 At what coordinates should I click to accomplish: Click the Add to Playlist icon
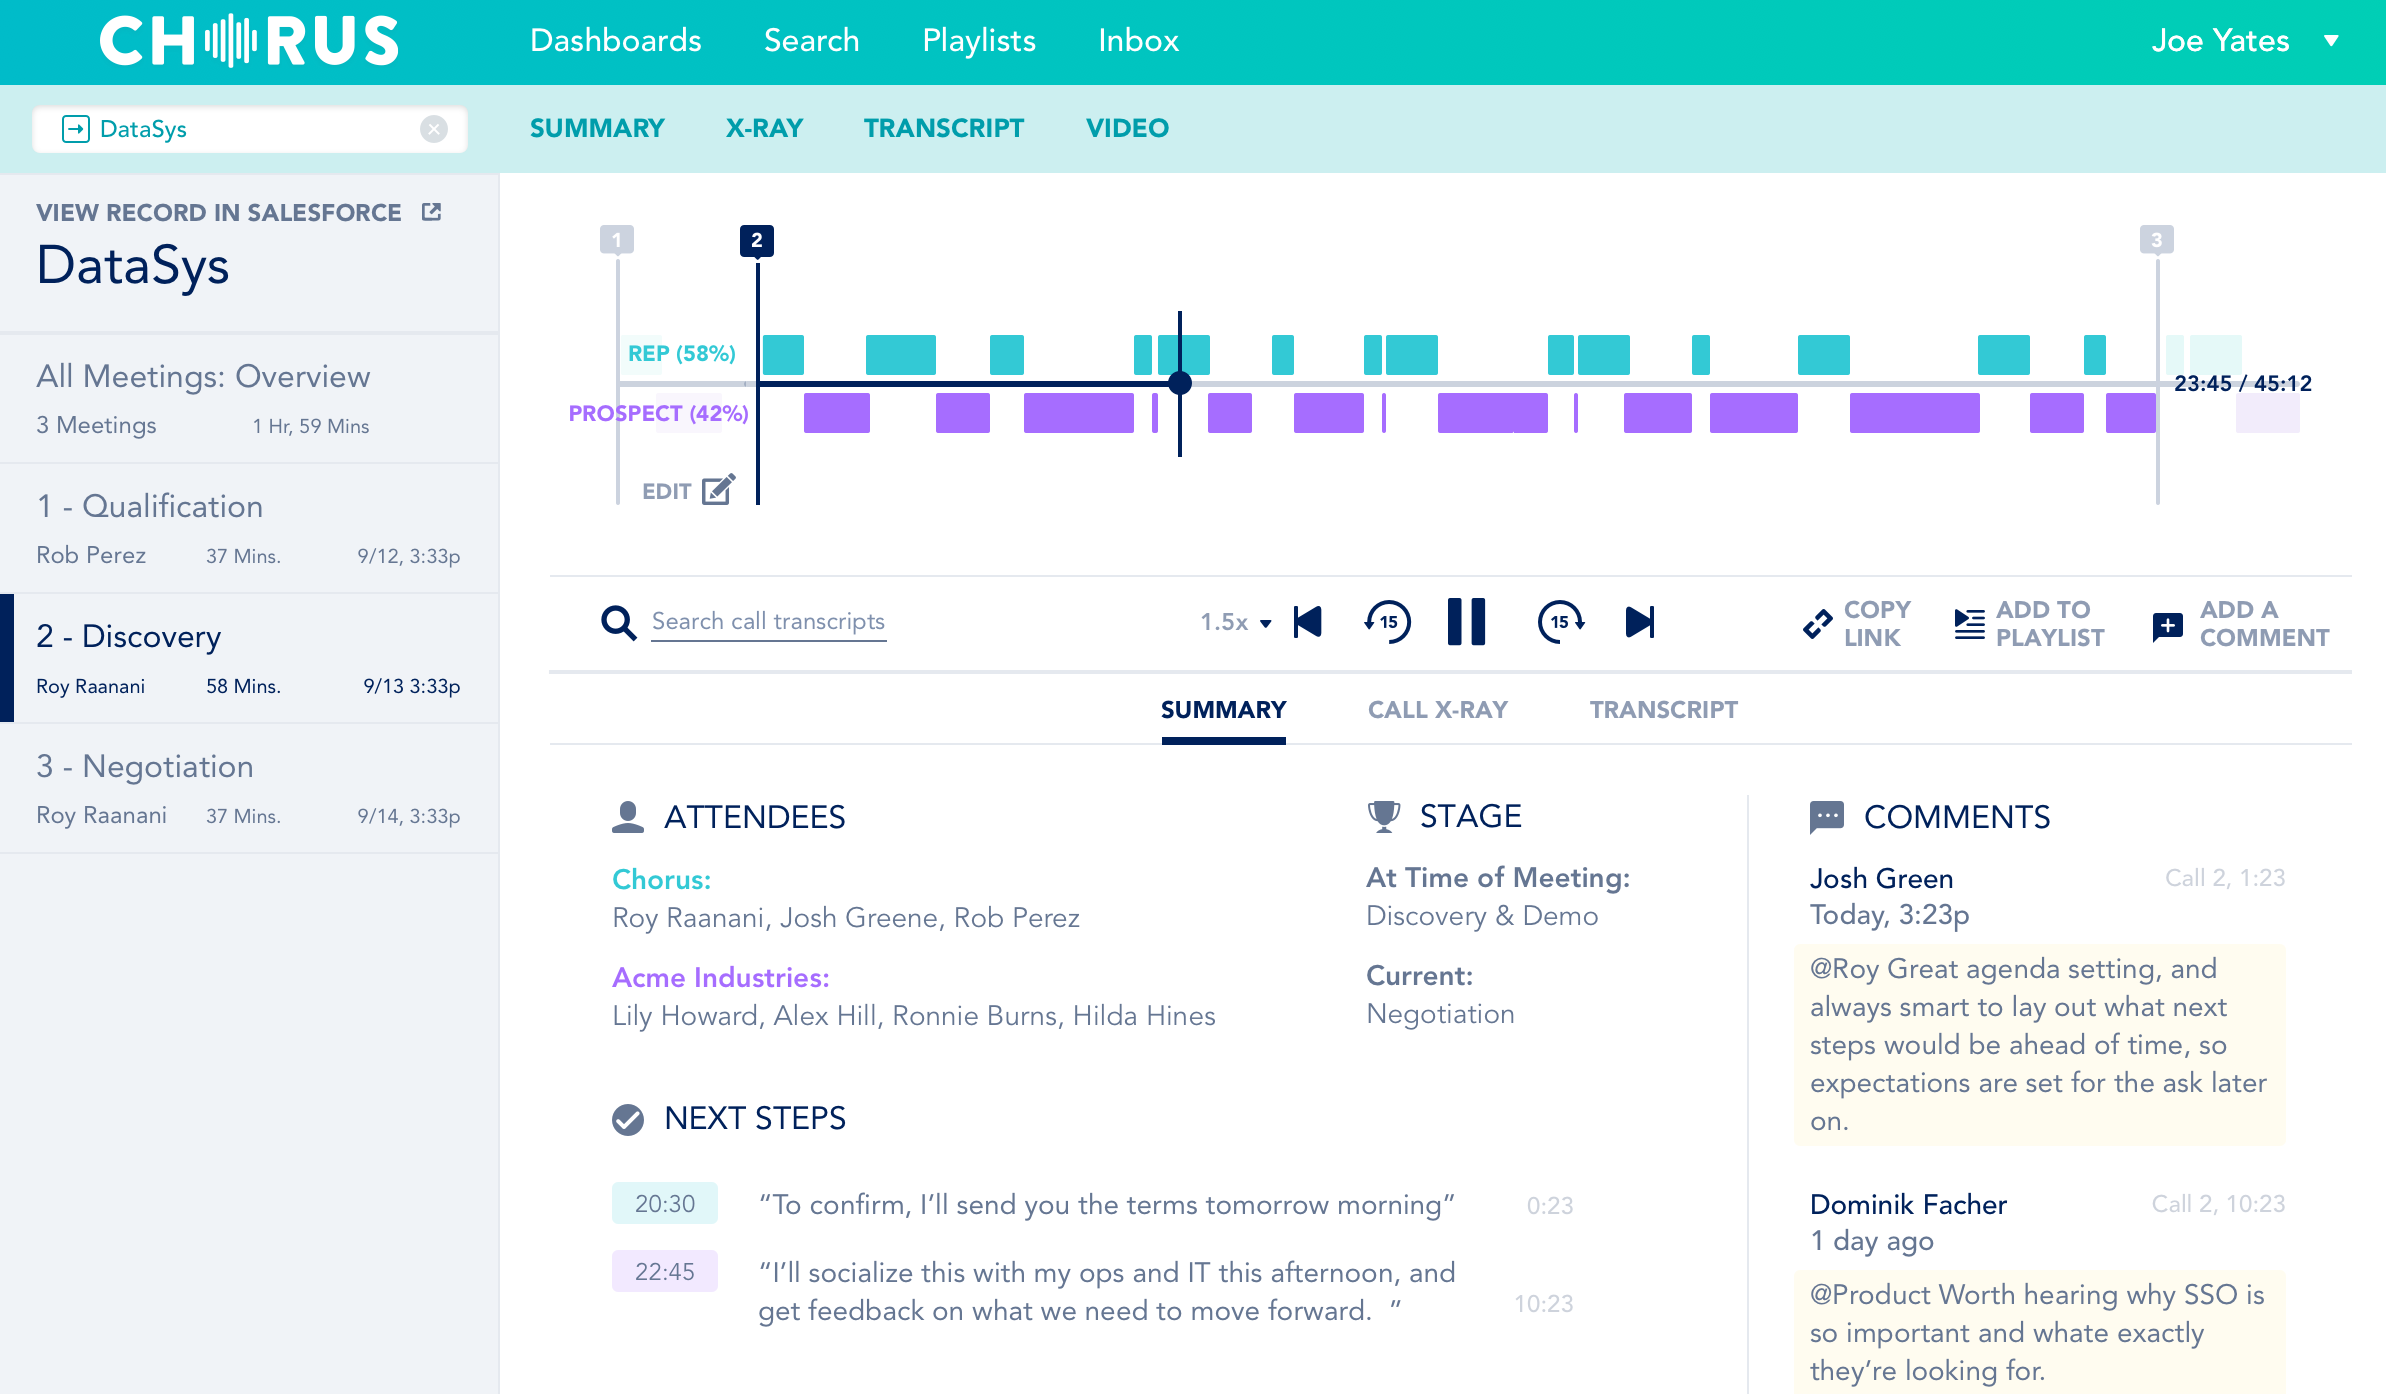1969,624
